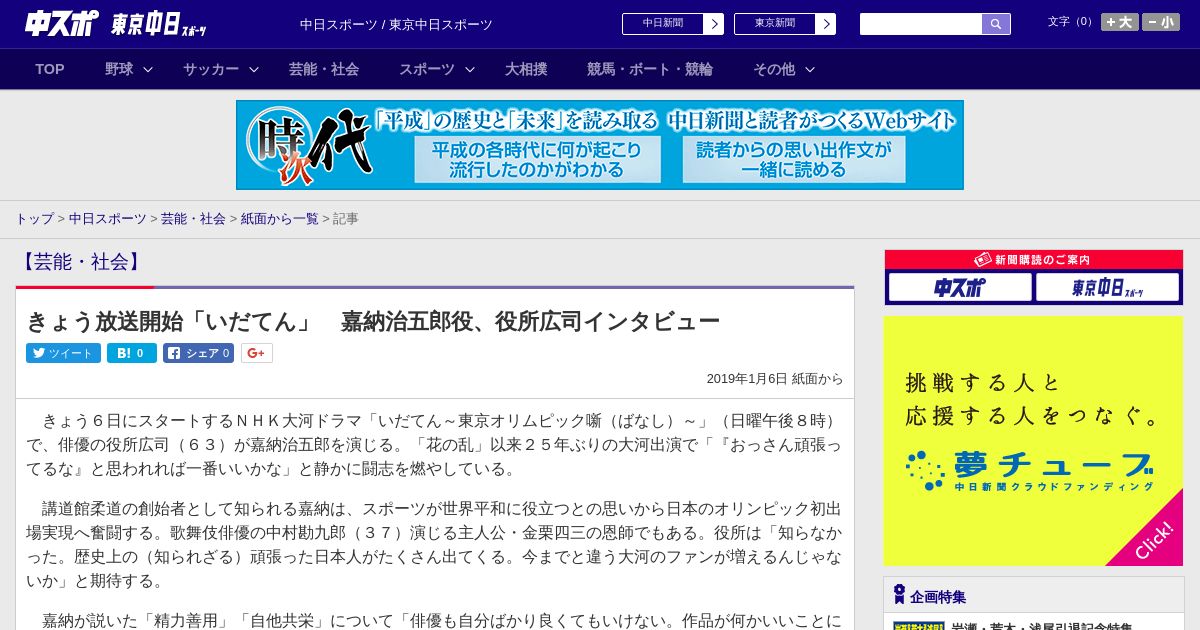Click the 新聞購読のご案内 header
This screenshot has width=1200, height=630.
(x=1033, y=259)
